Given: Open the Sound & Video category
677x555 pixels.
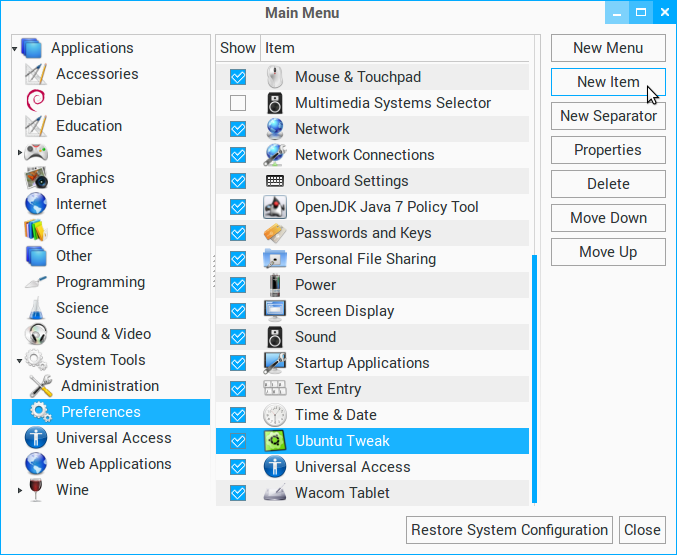Looking at the screenshot, I should [x=103, y=334].
